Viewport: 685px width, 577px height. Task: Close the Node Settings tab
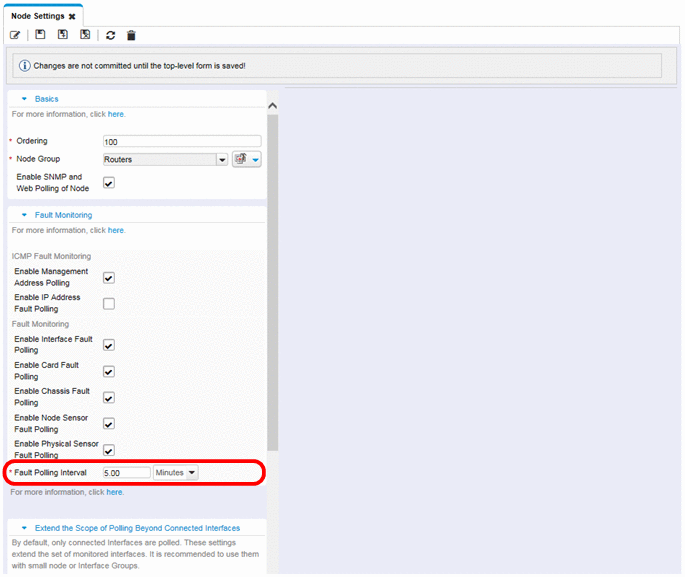click(x=72, y=17)
